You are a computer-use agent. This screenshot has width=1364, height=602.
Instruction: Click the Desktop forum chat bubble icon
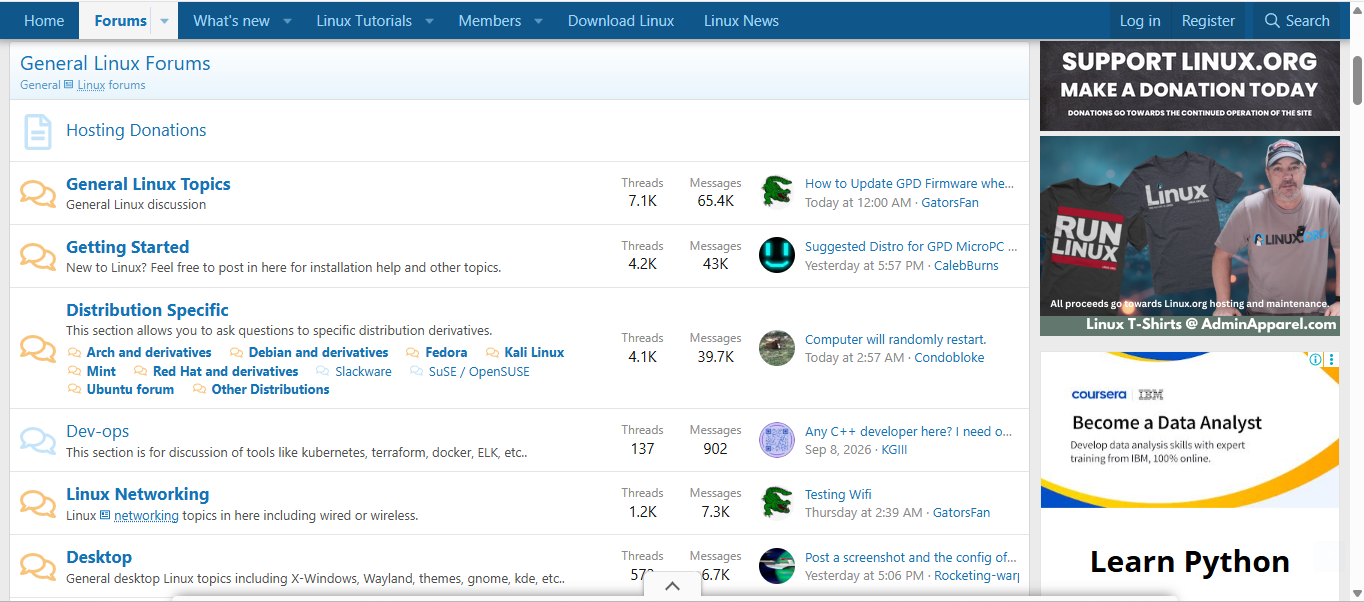click(x=38, y=566)
